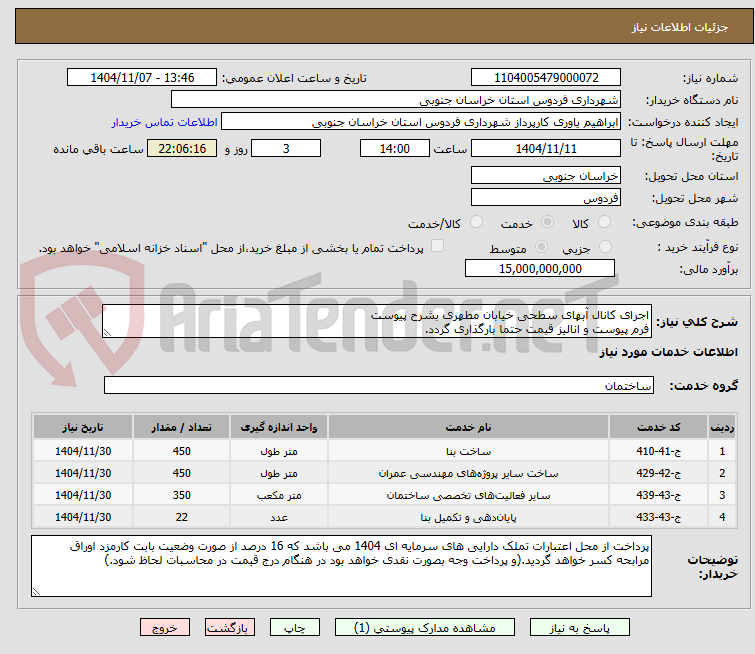The image size is (755, 654).
Task: Click the general need description text area
Action: pyautogui.click(x=377, y=321)
